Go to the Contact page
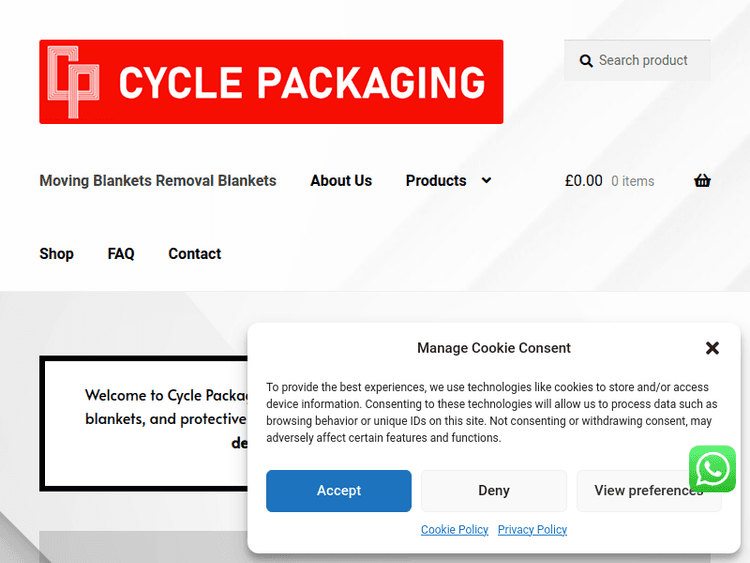Screen dimensions: 750x563 (195, 254)
